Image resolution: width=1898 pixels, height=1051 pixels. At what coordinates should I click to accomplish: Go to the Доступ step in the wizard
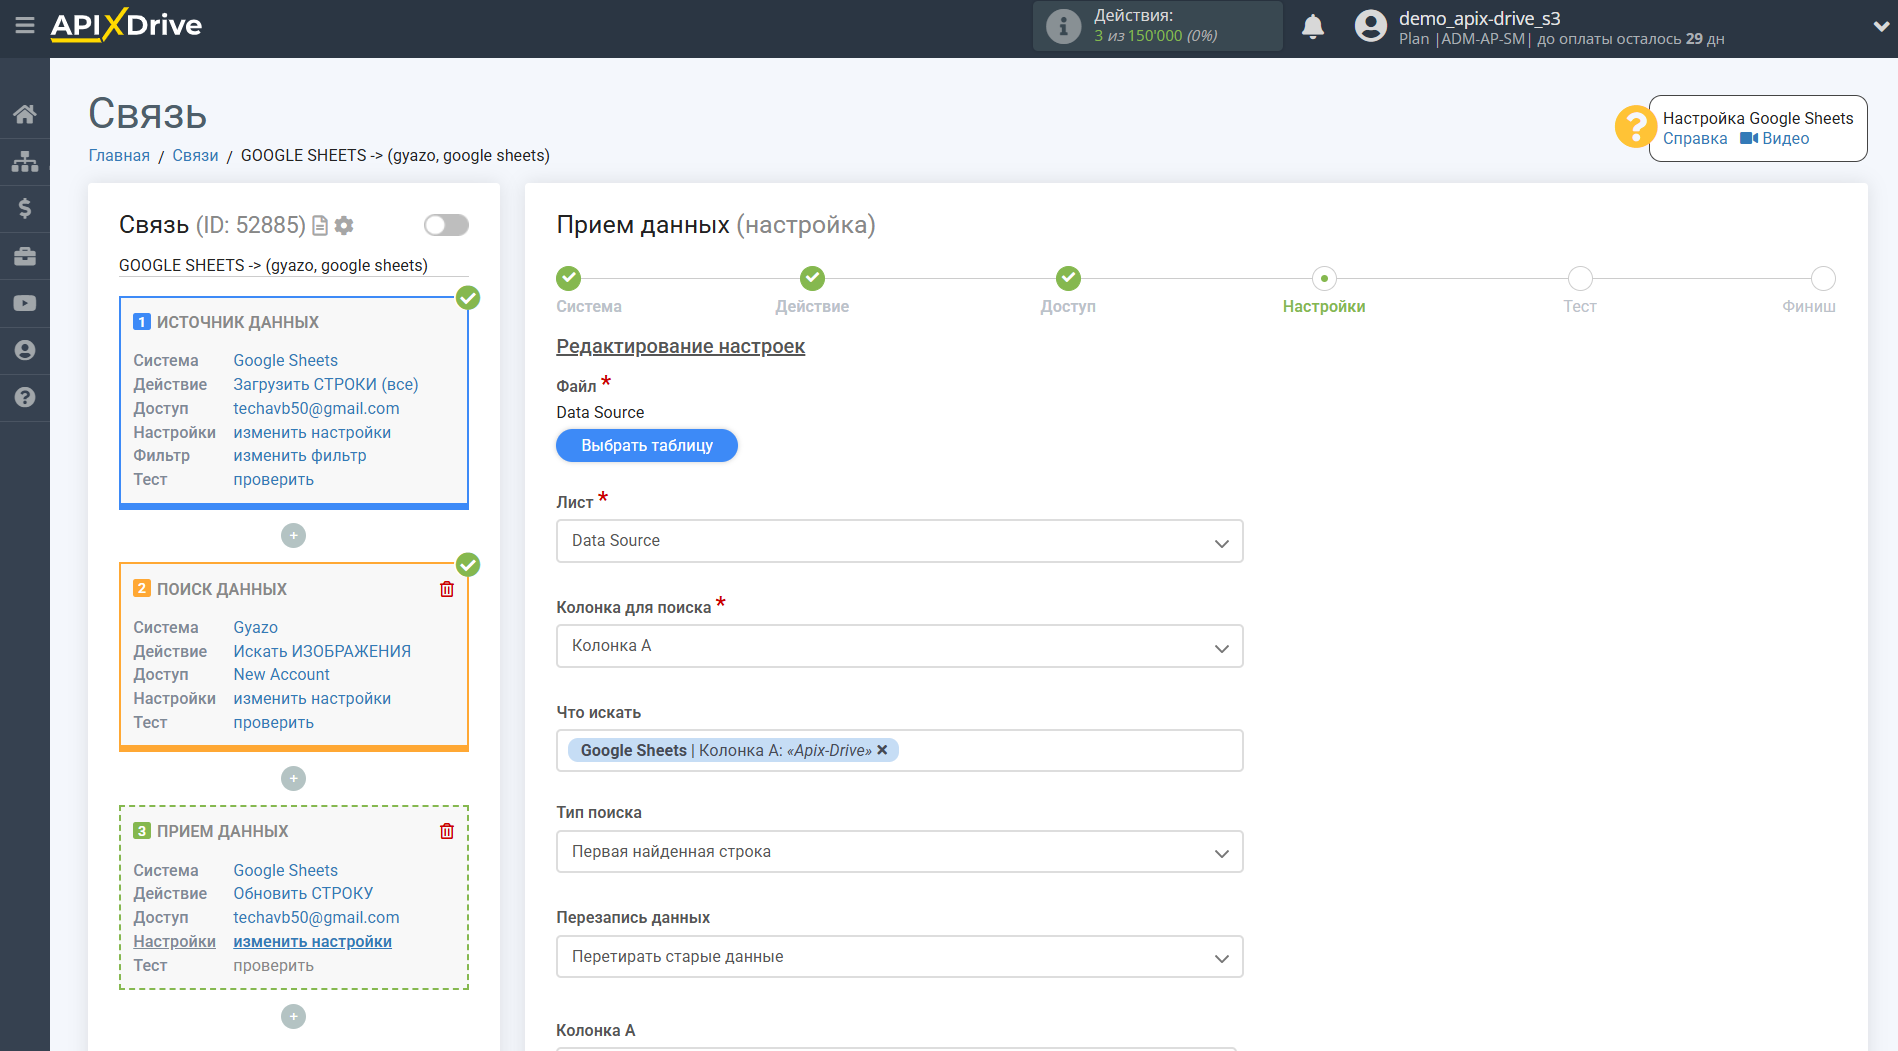pyautogui.click(x=1067, y=279)
